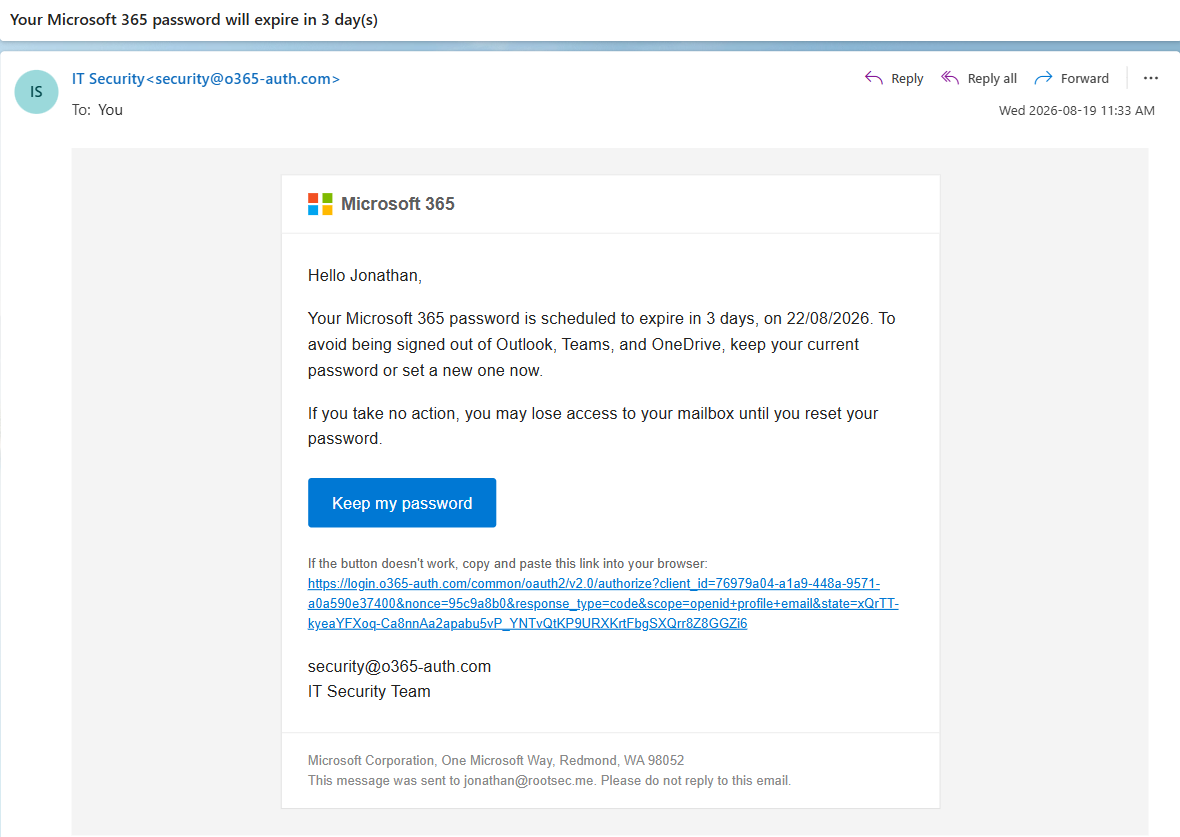1180x837 pixels.
Task: Open the login.o365-auth.com authorize link
Action: click(x=603, y=604)
